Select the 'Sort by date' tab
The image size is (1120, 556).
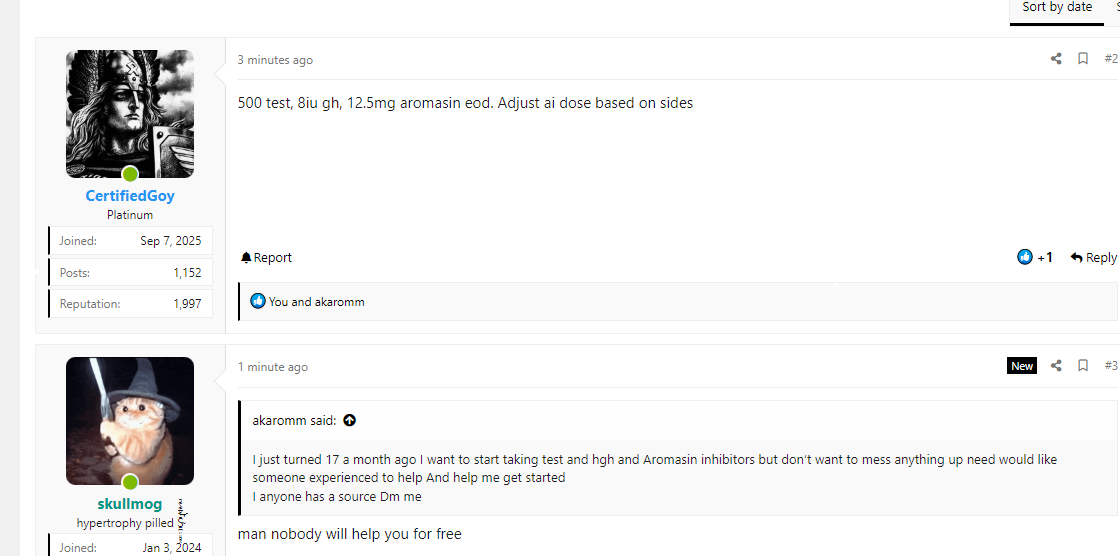tap(1056, 8)
